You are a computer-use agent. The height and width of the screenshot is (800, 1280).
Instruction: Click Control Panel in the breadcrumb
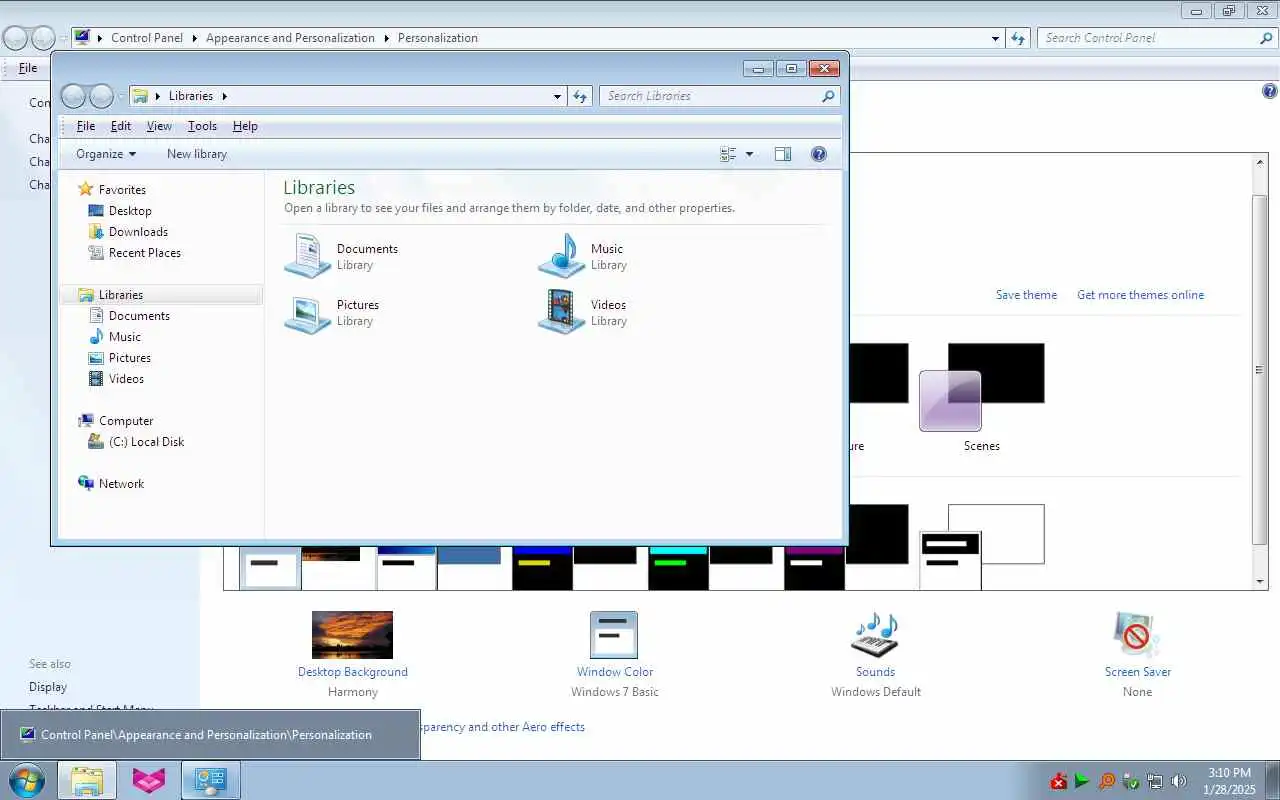pyautogui.click(x=147, y=38)
